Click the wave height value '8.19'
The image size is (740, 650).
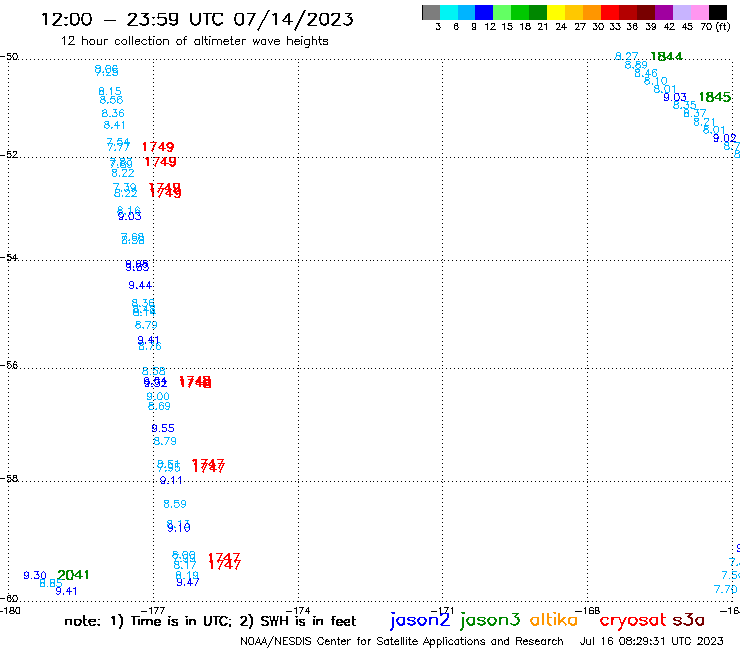pyautogui.click(x=187, y=575)
